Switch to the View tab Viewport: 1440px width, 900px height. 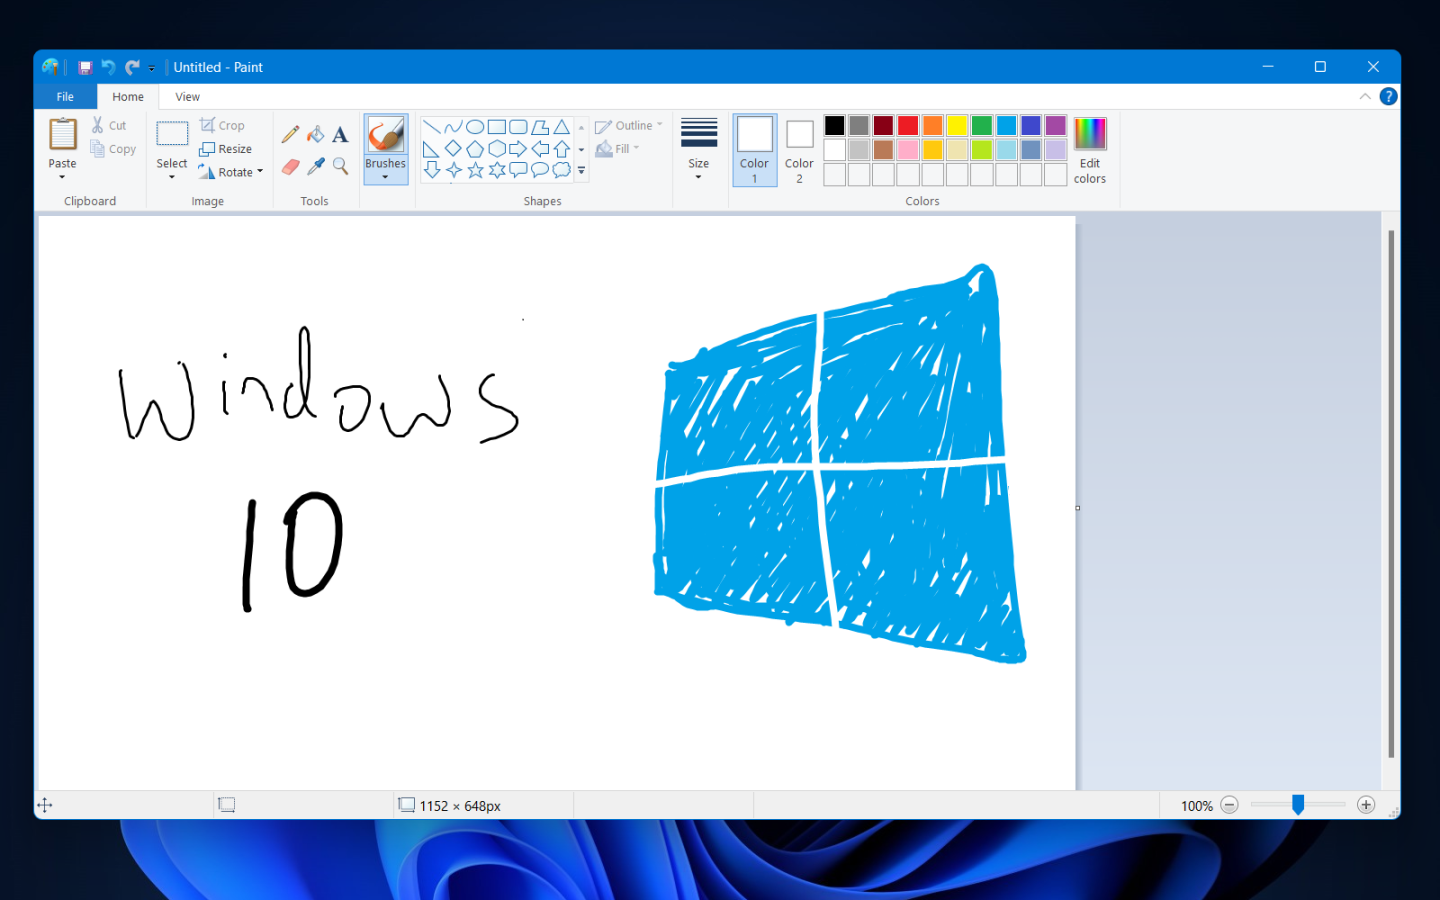pyautogui.click(x=187, y=96)
